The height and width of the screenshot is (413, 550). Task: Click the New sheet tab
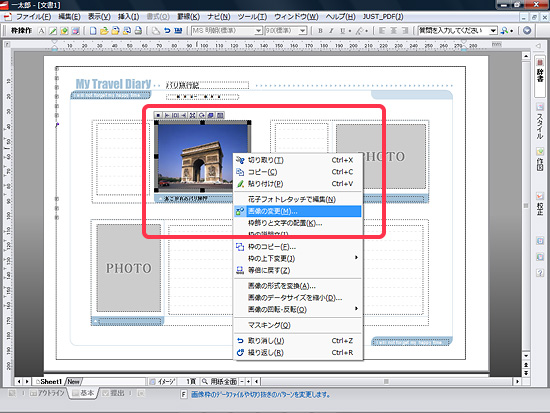point(74,381)
